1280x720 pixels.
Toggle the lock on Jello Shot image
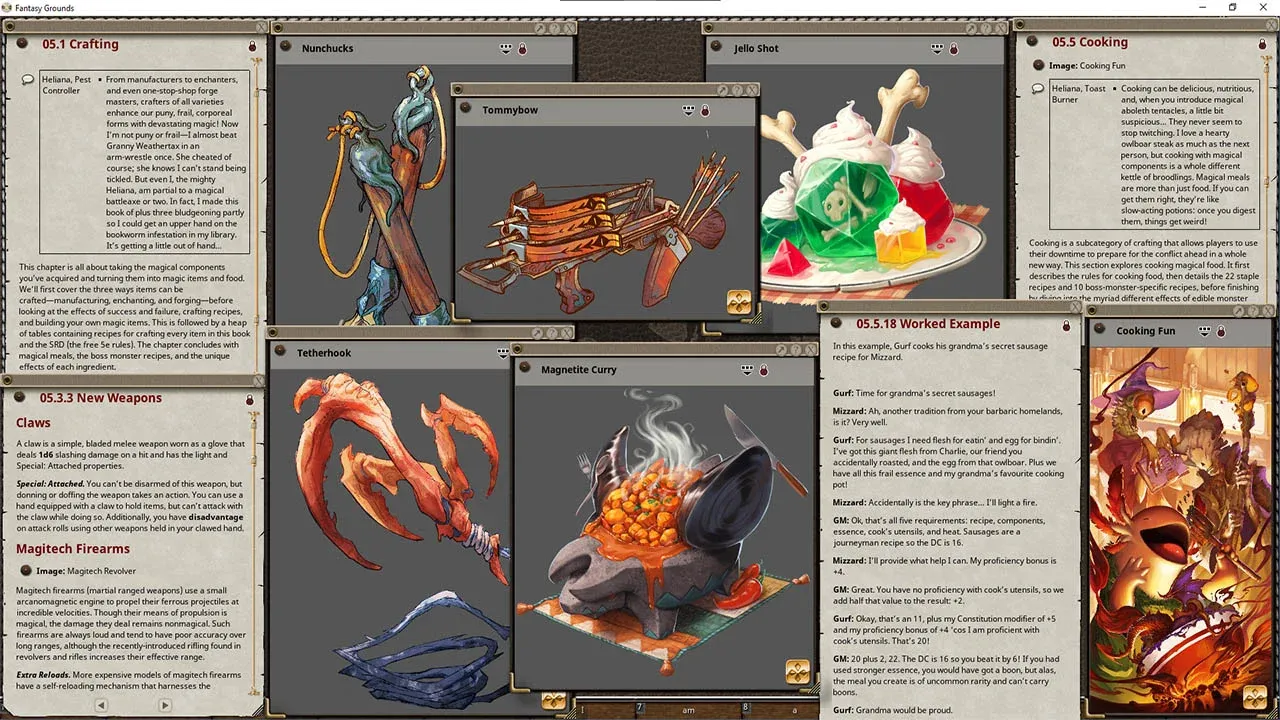[953, 49]
